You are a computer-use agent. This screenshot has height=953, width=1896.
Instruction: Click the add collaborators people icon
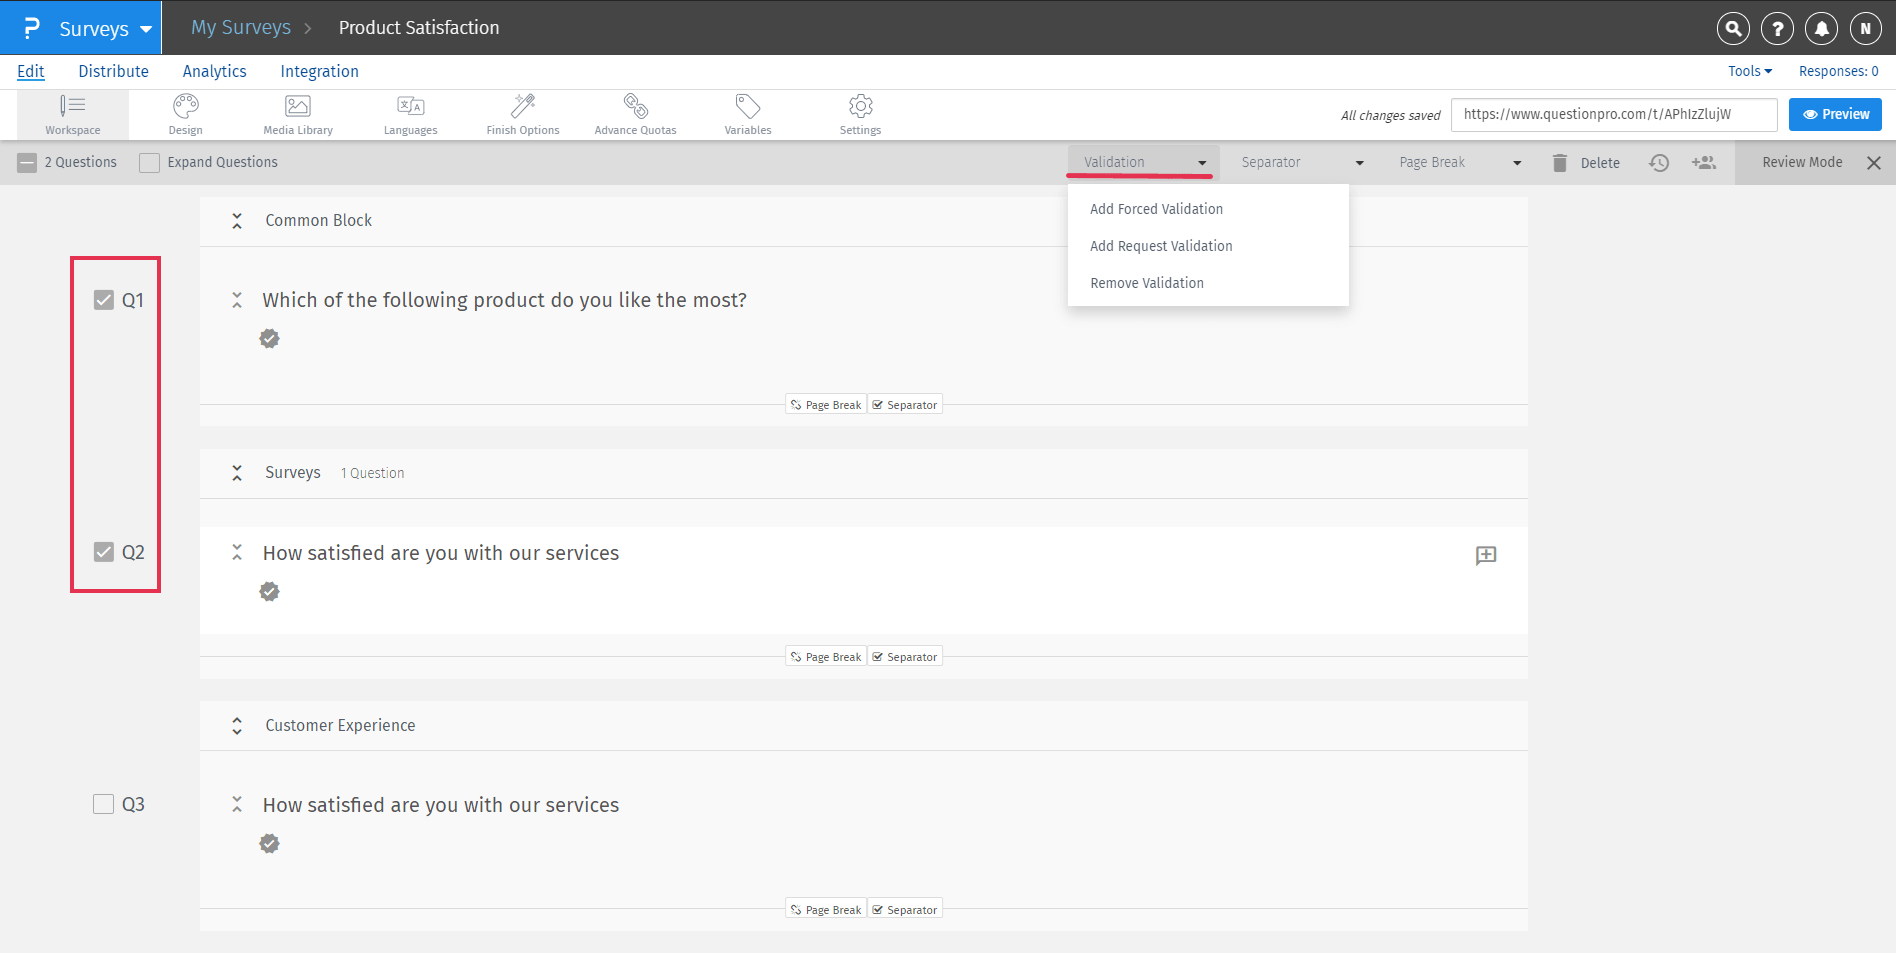click(1704, 163)
